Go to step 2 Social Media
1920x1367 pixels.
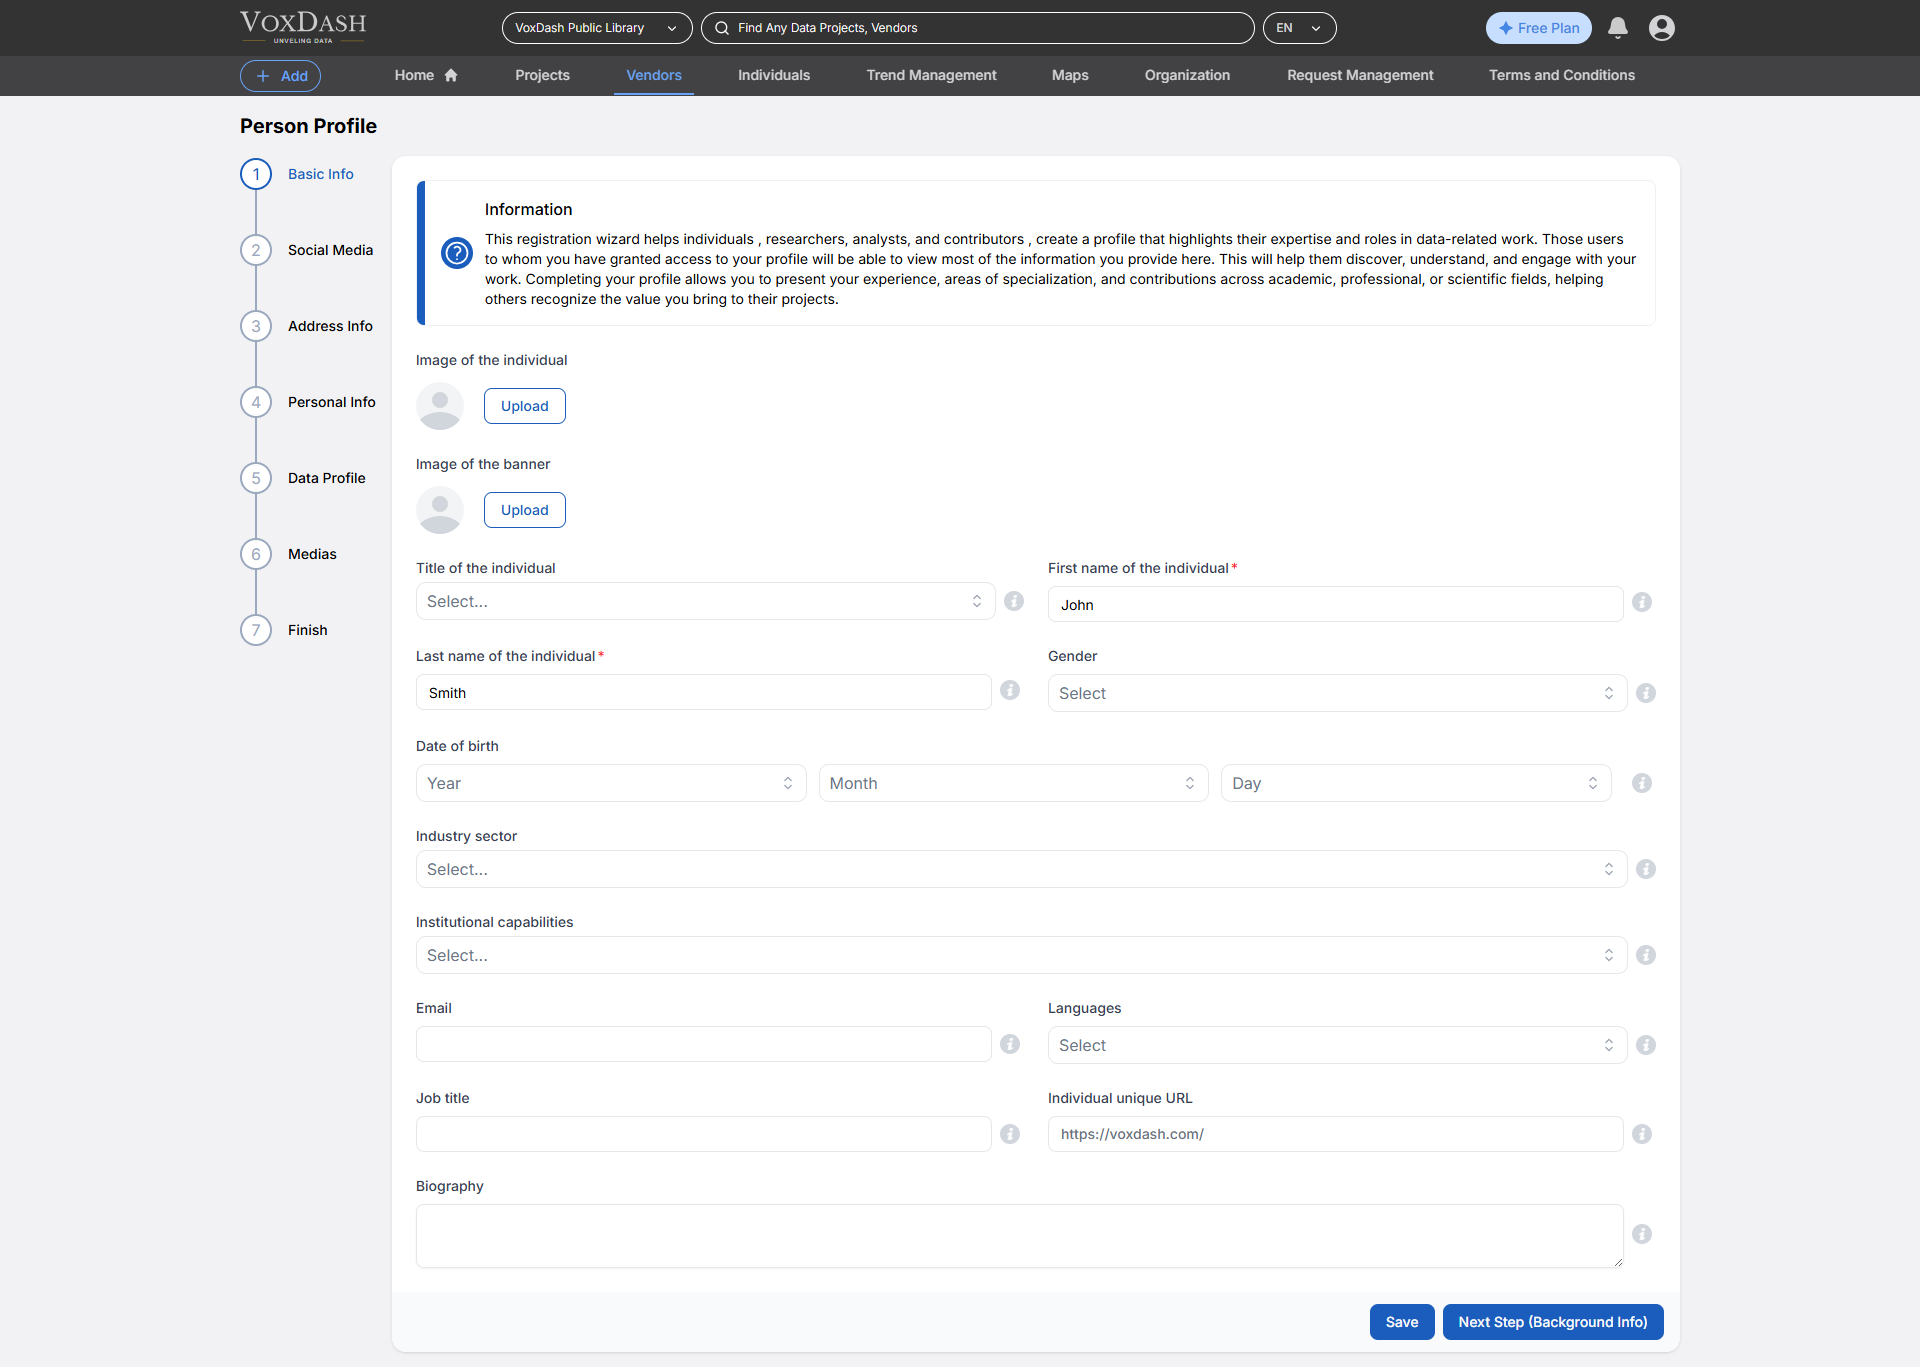click(330, 250)
